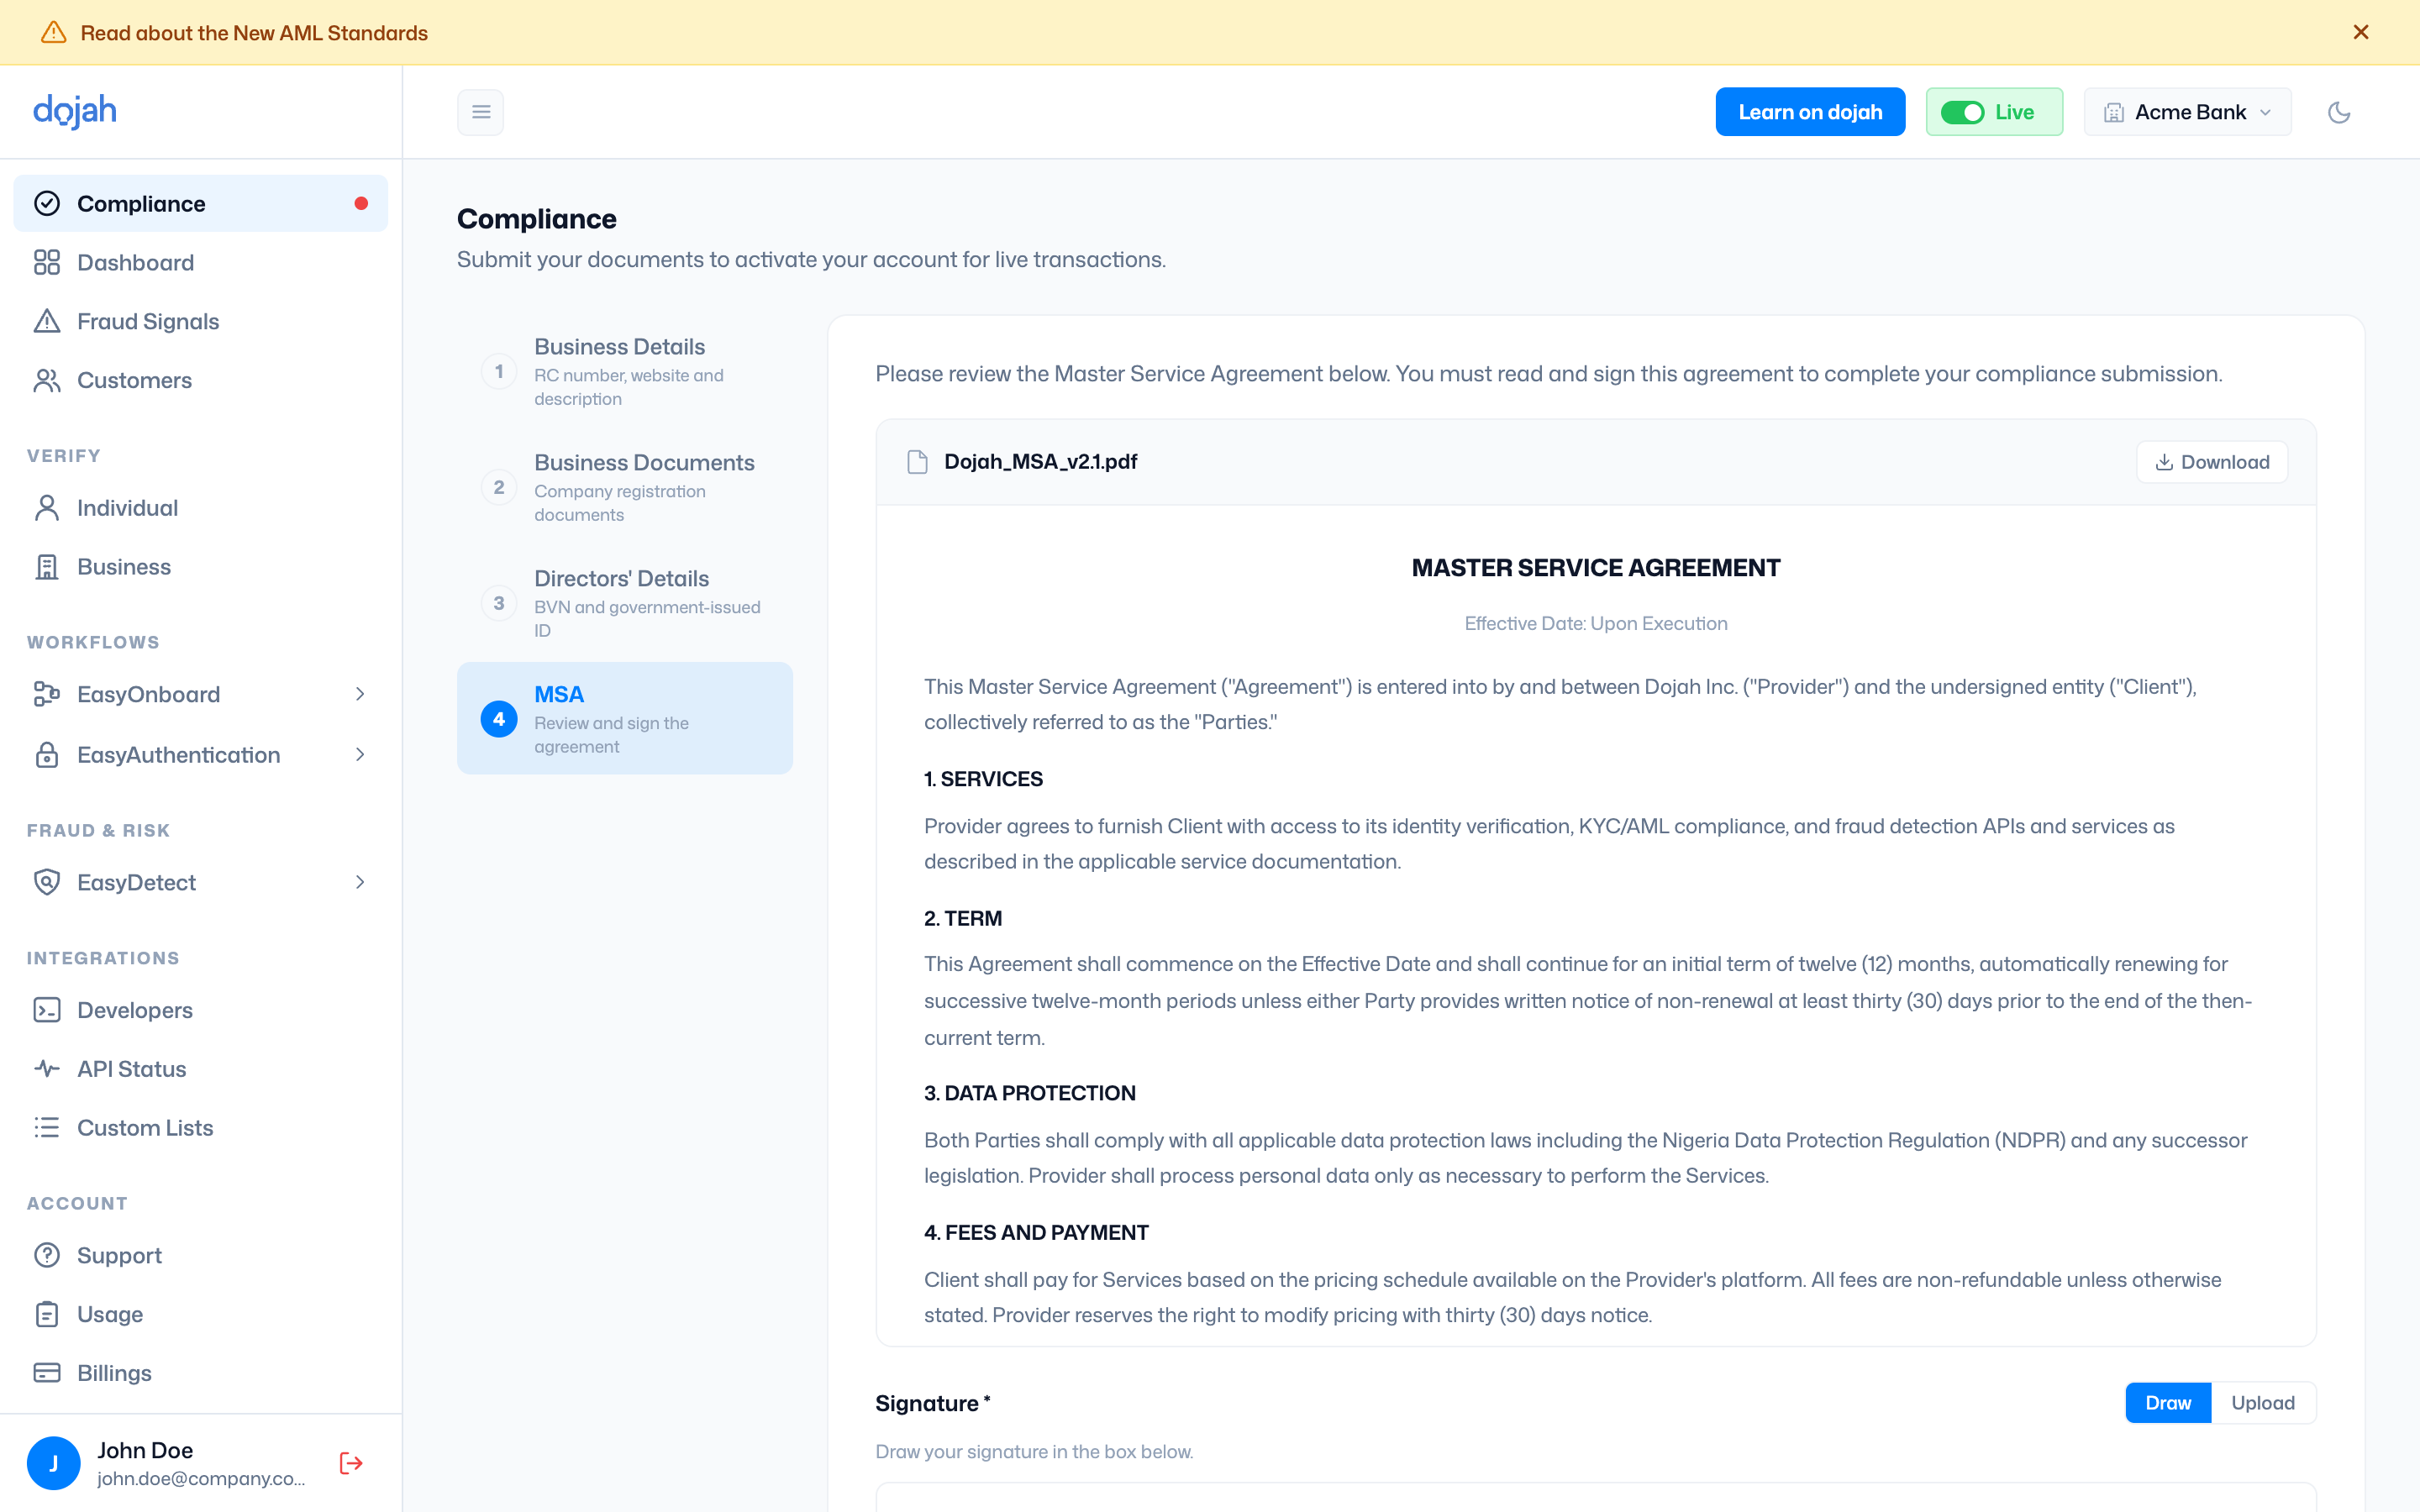
Task: Expand the EasyDetect submenu chevron
Action: [x=360, y=882]
